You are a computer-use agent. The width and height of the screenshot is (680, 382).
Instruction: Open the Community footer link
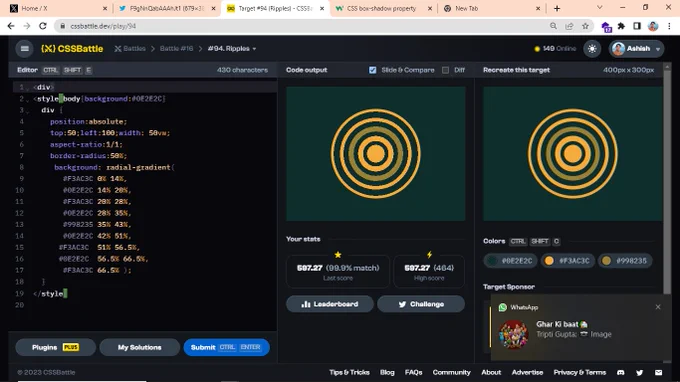pos(451,372)
